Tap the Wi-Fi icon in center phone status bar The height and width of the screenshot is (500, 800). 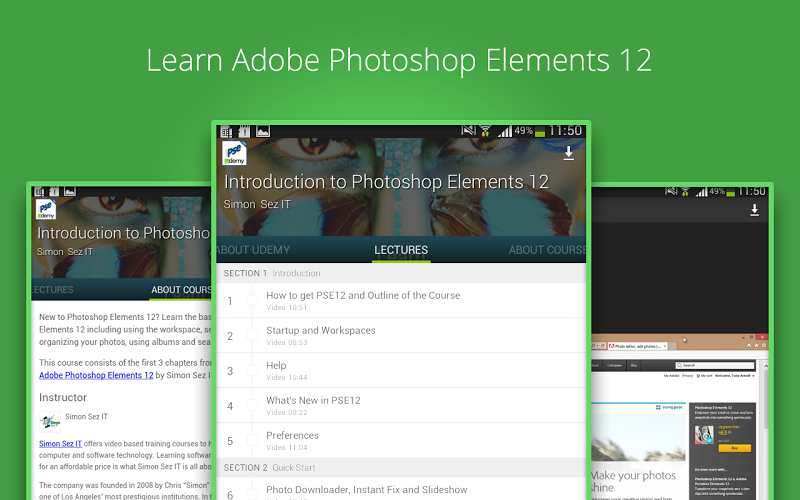pyautogui.click(x=485, y=132)
